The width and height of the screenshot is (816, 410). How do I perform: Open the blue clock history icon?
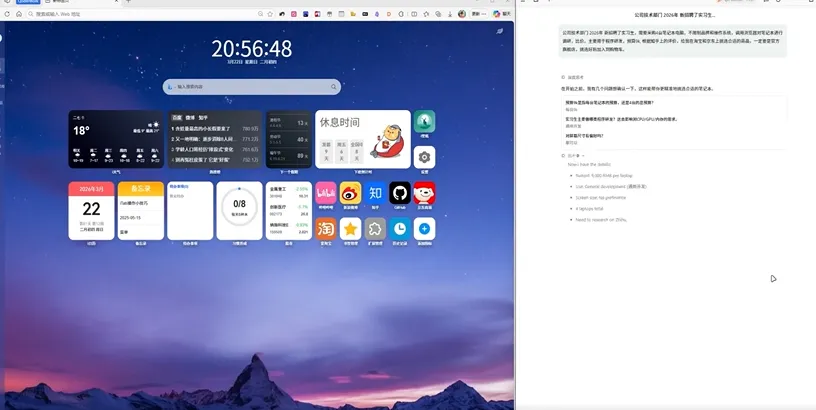pyautogui.click(x=400, y=228)
